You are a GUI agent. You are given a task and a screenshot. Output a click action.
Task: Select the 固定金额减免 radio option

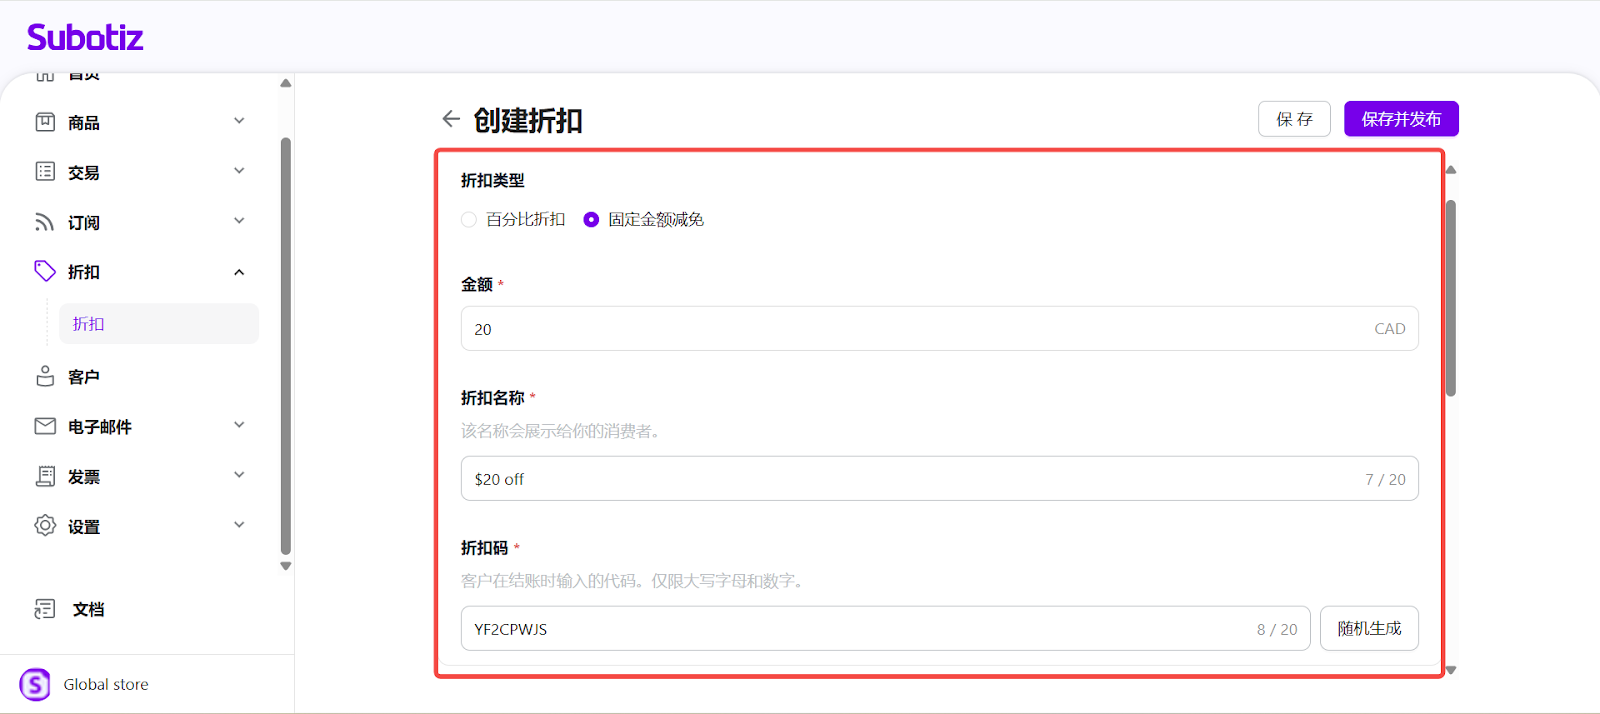(591, 220)
